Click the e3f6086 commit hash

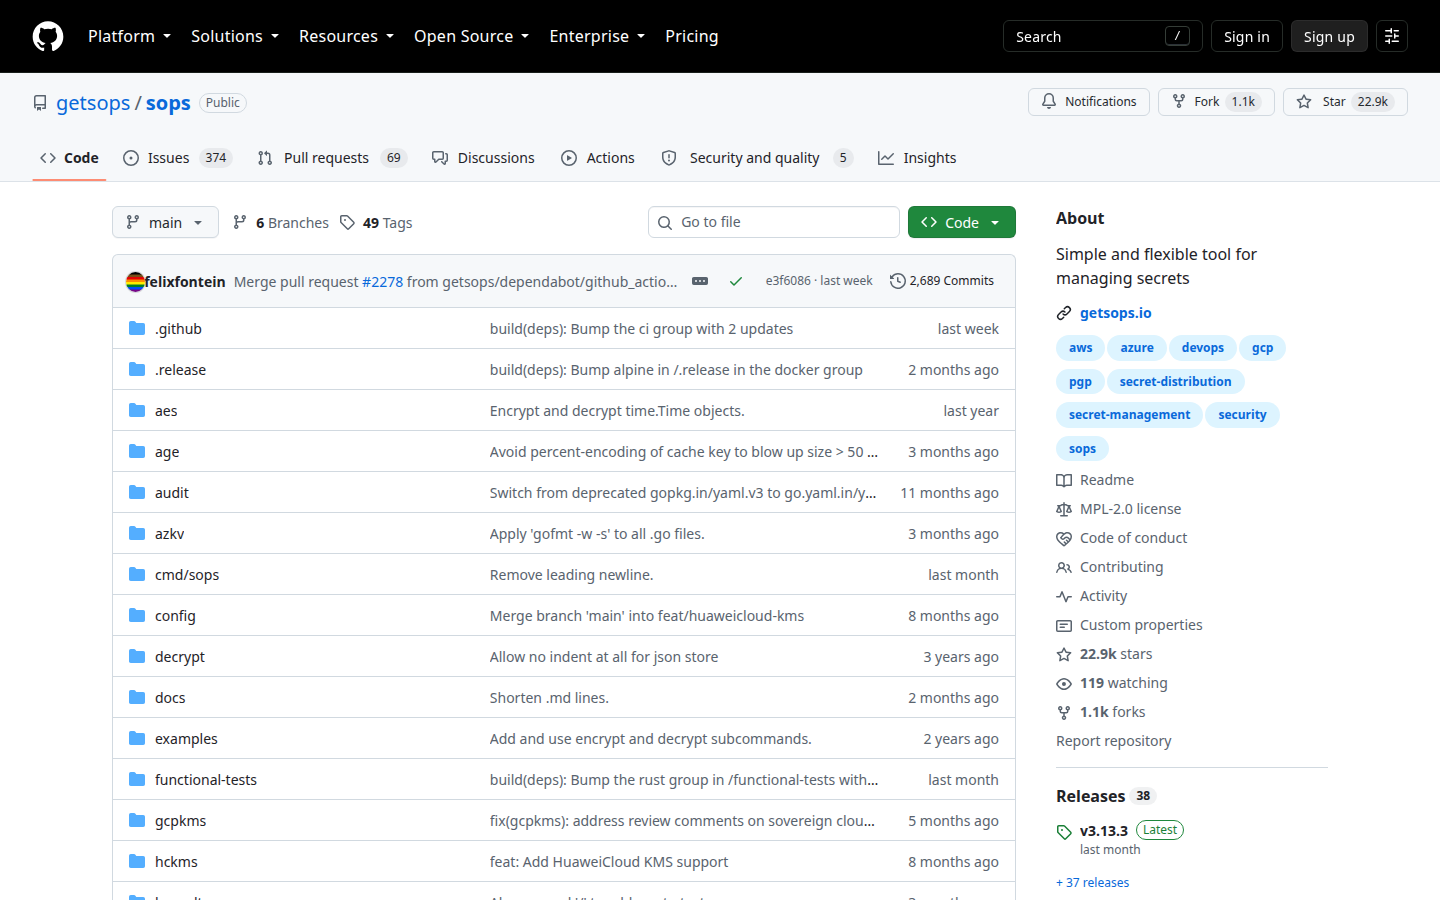(788, 281)
